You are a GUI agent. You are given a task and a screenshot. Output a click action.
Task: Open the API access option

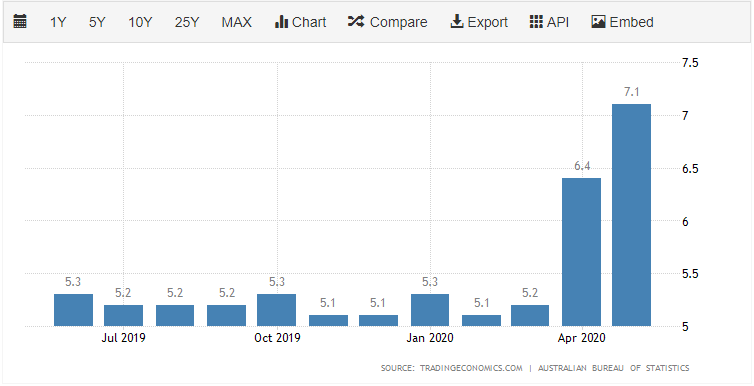(549, 22)
